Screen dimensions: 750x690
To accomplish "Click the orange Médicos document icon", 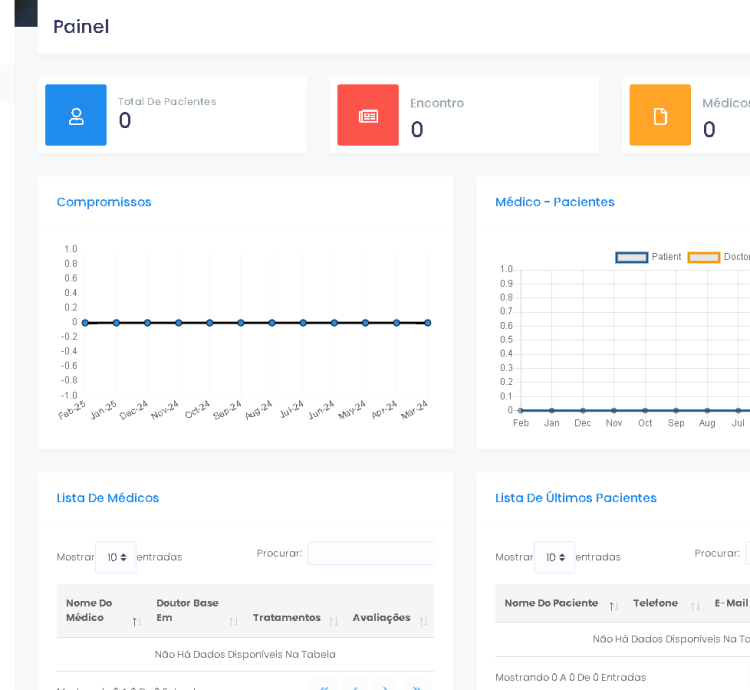I will pos(660,116).
